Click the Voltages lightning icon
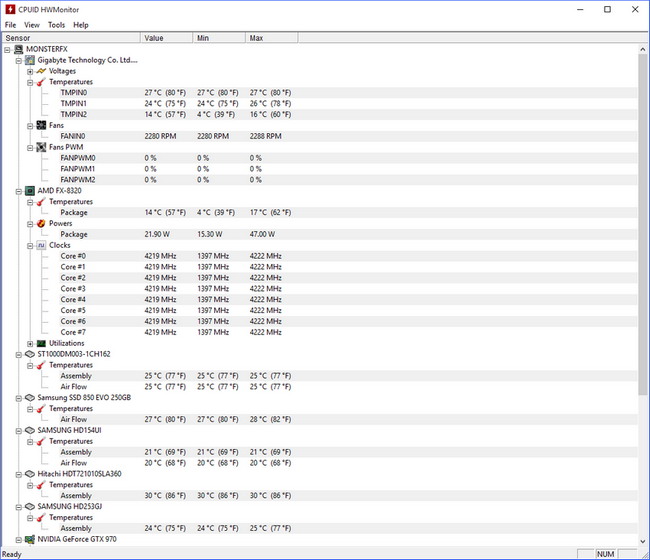The height and width of the screenshot is (560, 650). point(41,71)
